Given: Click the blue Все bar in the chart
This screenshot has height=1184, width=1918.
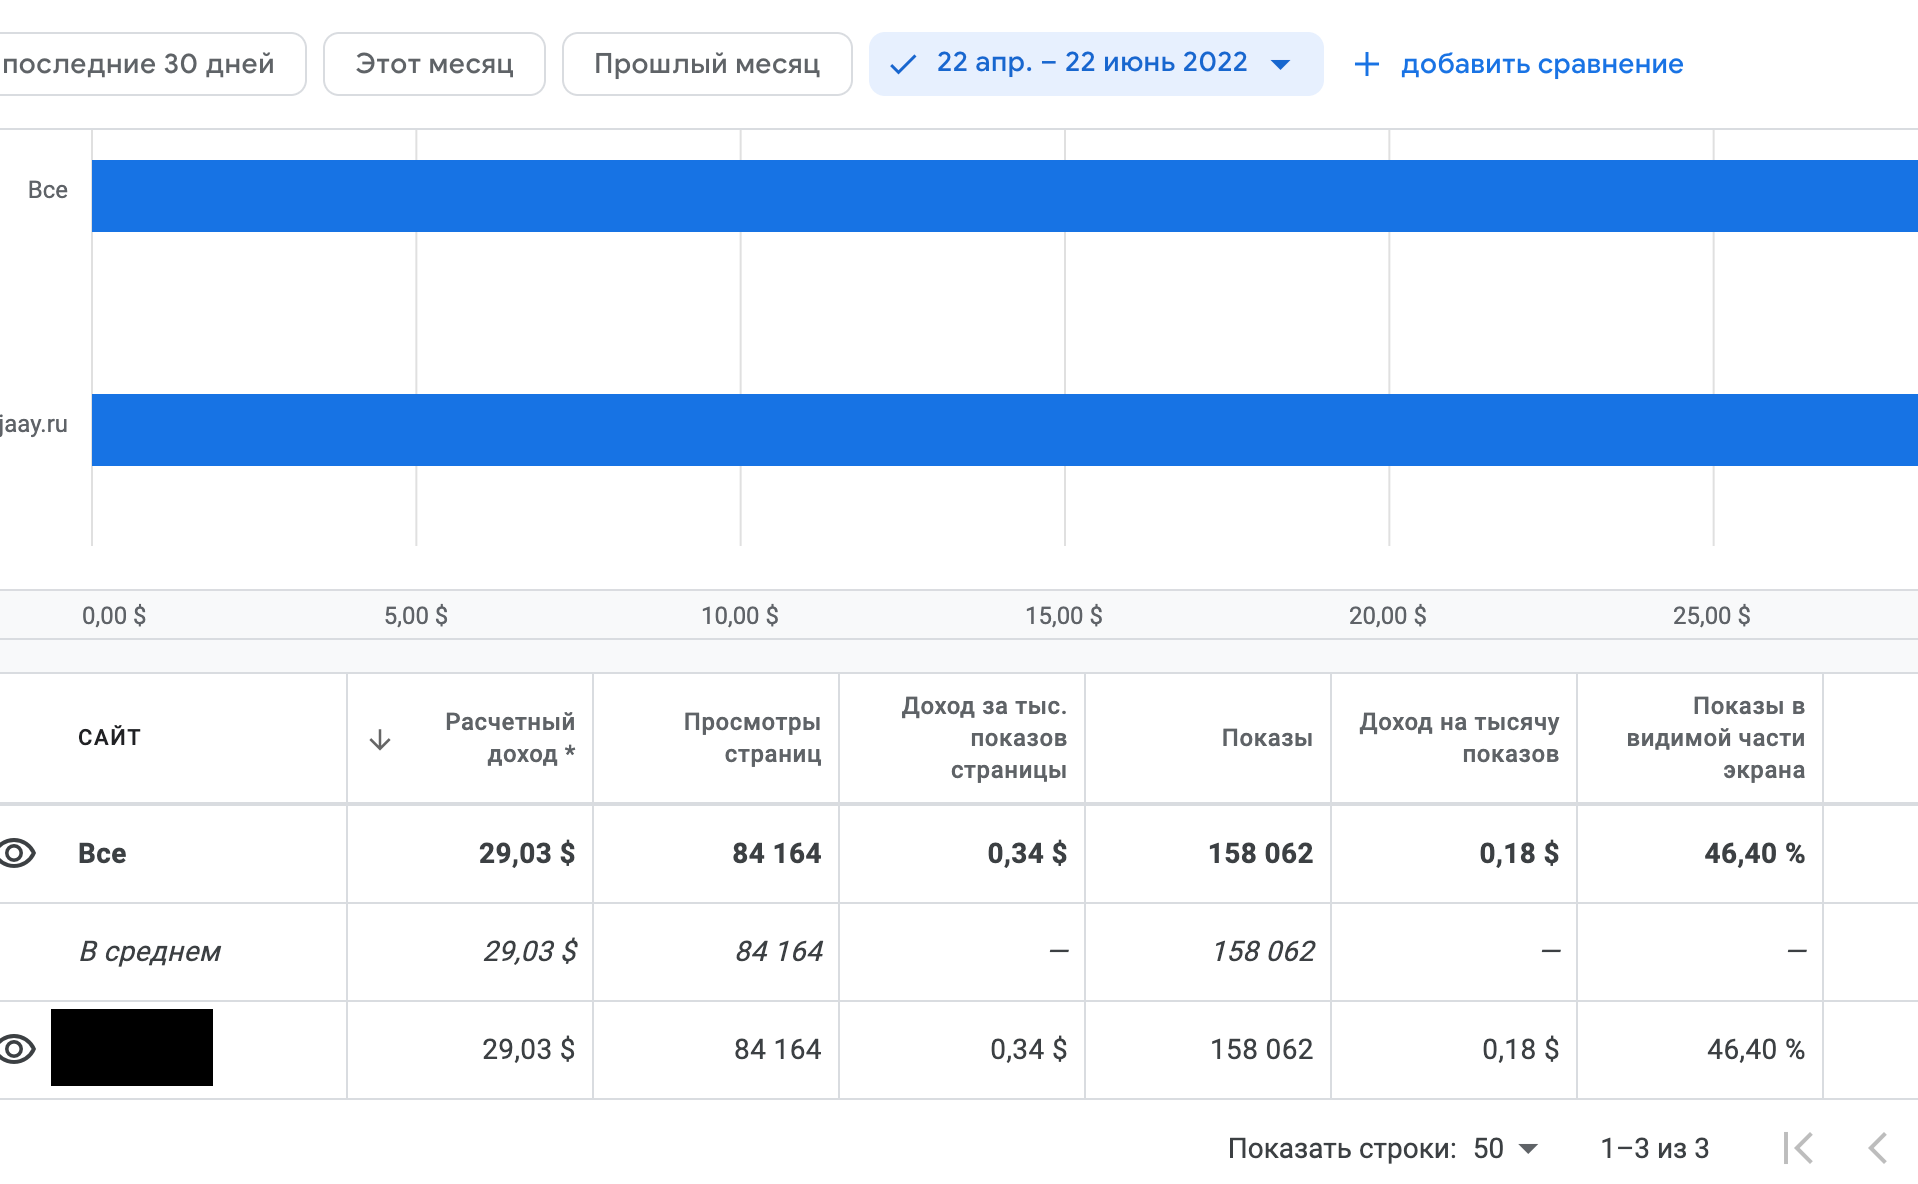Looking at the screenshot, I should pyautogui.click(x=1000, y=196).
